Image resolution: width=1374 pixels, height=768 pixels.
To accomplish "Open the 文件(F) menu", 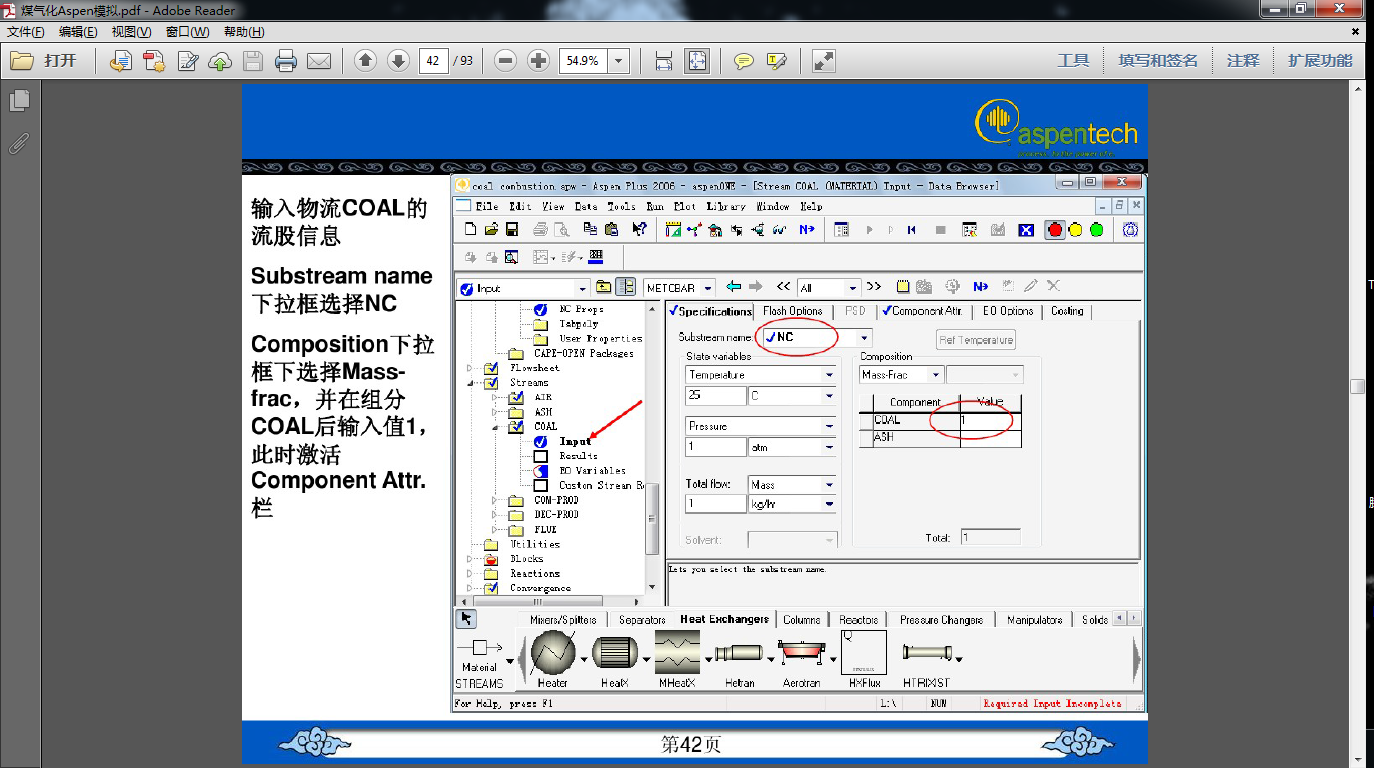I will click(26, 32).
